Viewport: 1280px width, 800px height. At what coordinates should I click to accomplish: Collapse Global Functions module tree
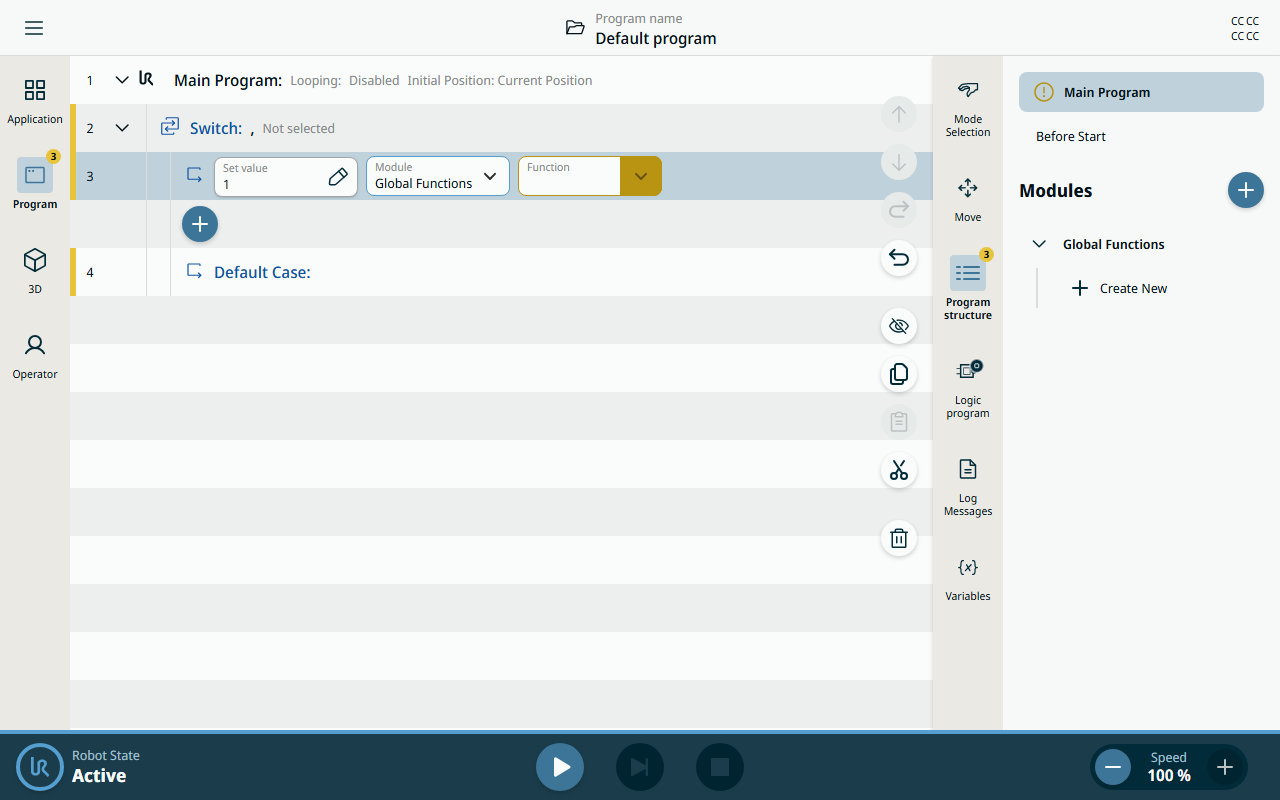(1039, 244)
